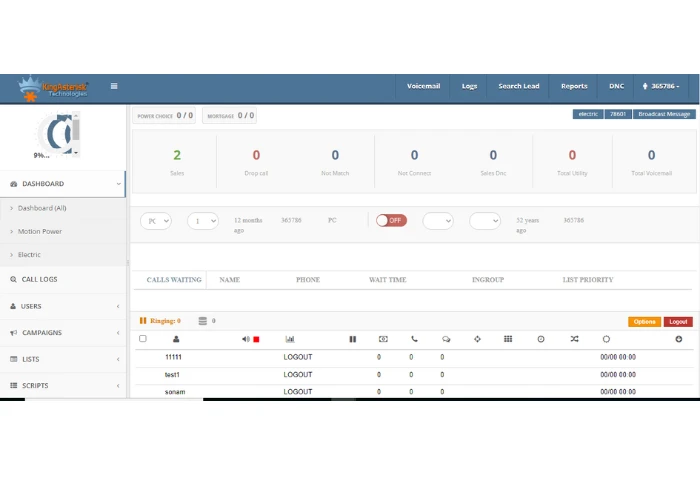This screenshot has height=500, width=700.
Task: Open the Voicemail menu
Action: (x=423, y=86)
